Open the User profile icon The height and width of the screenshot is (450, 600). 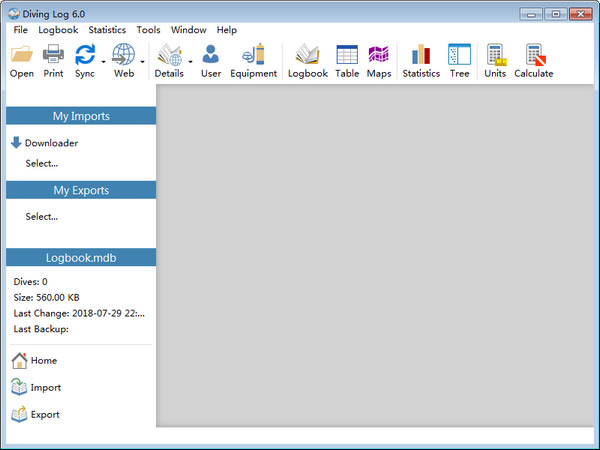point(211,56)
